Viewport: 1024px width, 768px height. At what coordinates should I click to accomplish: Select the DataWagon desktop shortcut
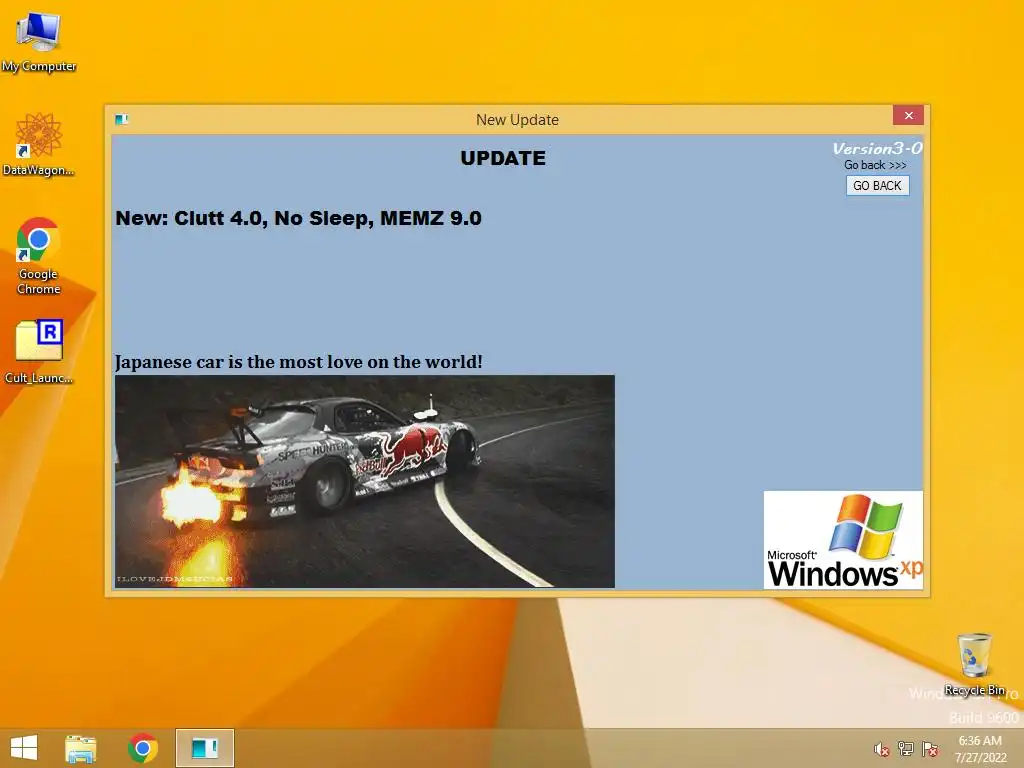click(39, 144)
